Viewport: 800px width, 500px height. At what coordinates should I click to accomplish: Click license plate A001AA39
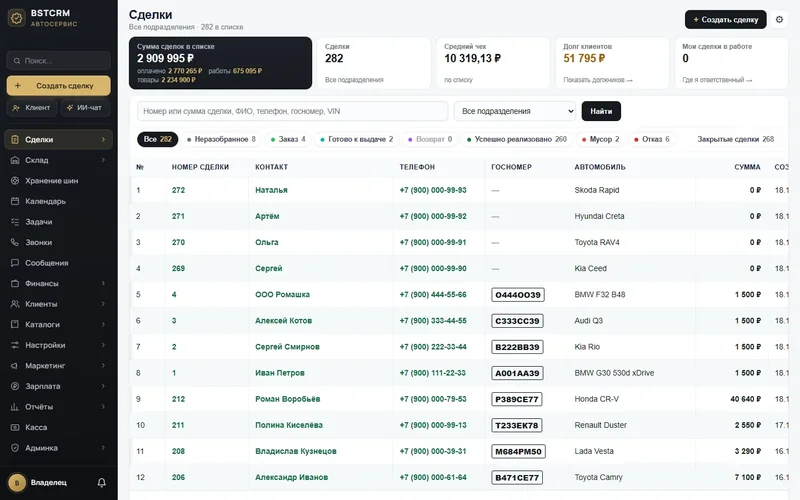pos(517,373)
